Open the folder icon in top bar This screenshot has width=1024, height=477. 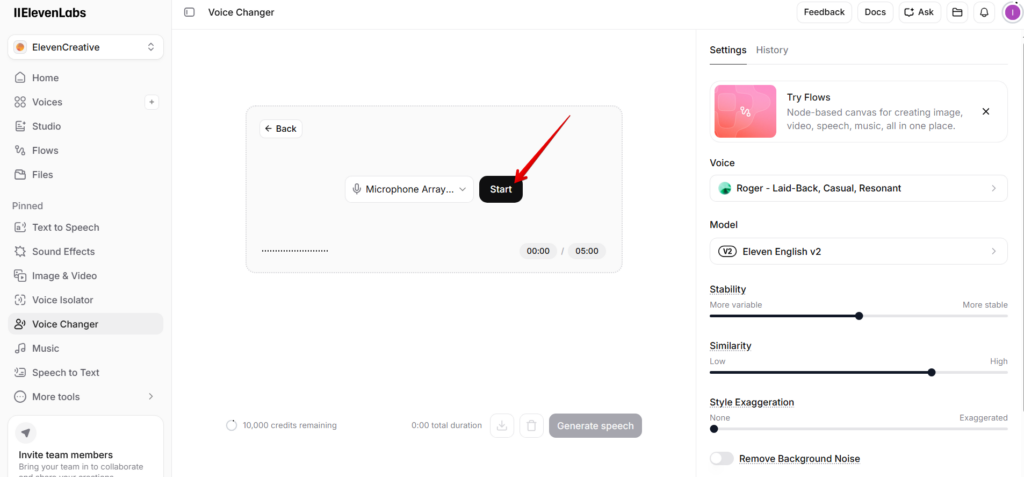(x=957, y=12)
